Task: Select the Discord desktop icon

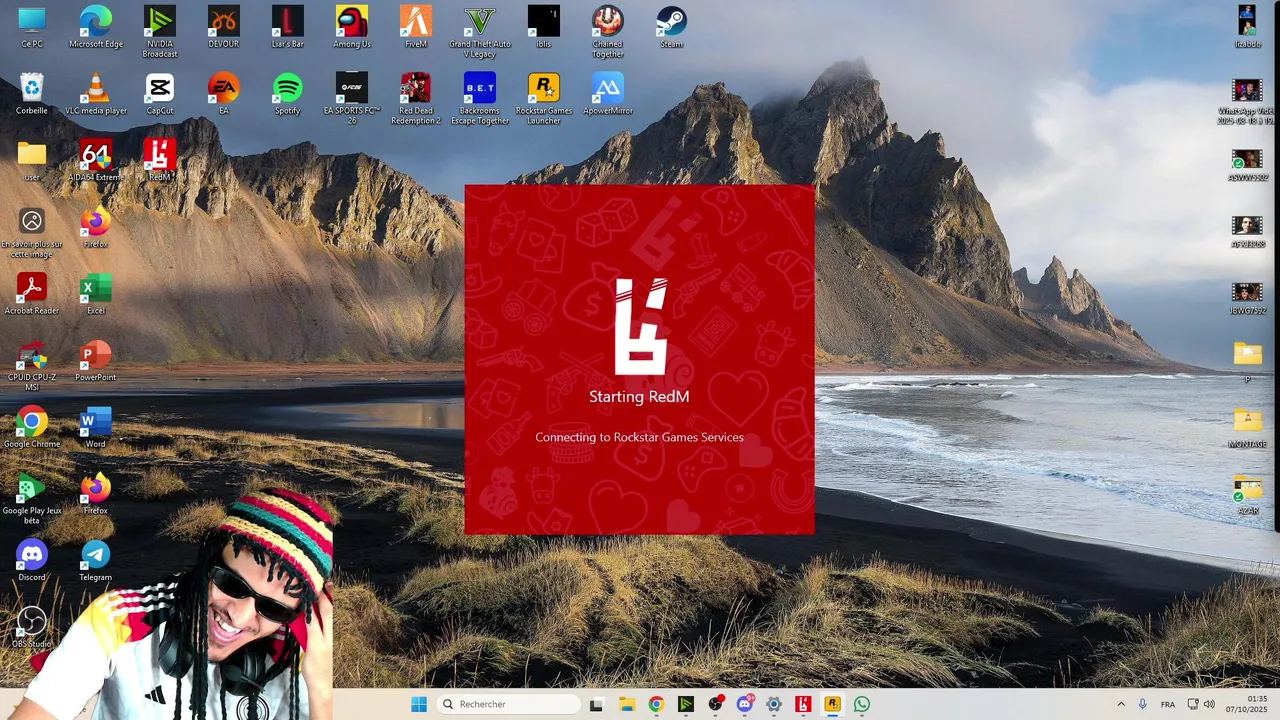Action: pos(32,560)
